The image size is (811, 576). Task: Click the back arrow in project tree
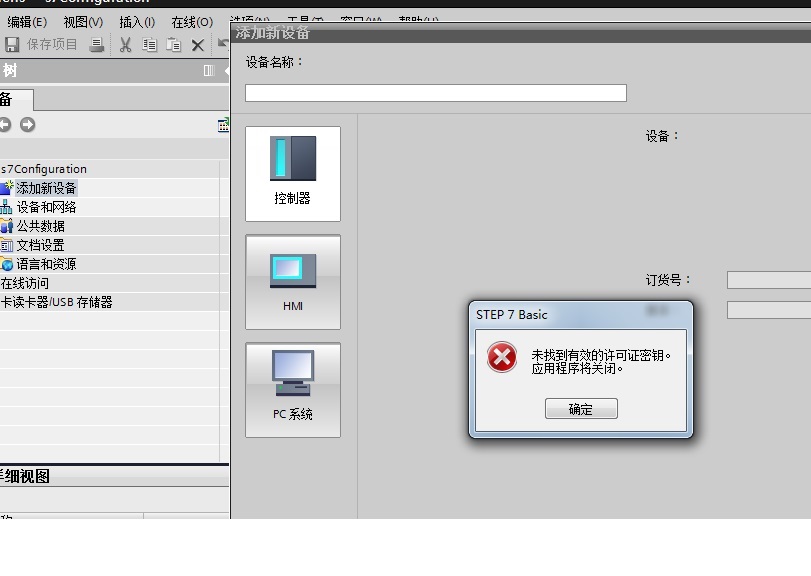pyautogui.click(x=5, y=125)
